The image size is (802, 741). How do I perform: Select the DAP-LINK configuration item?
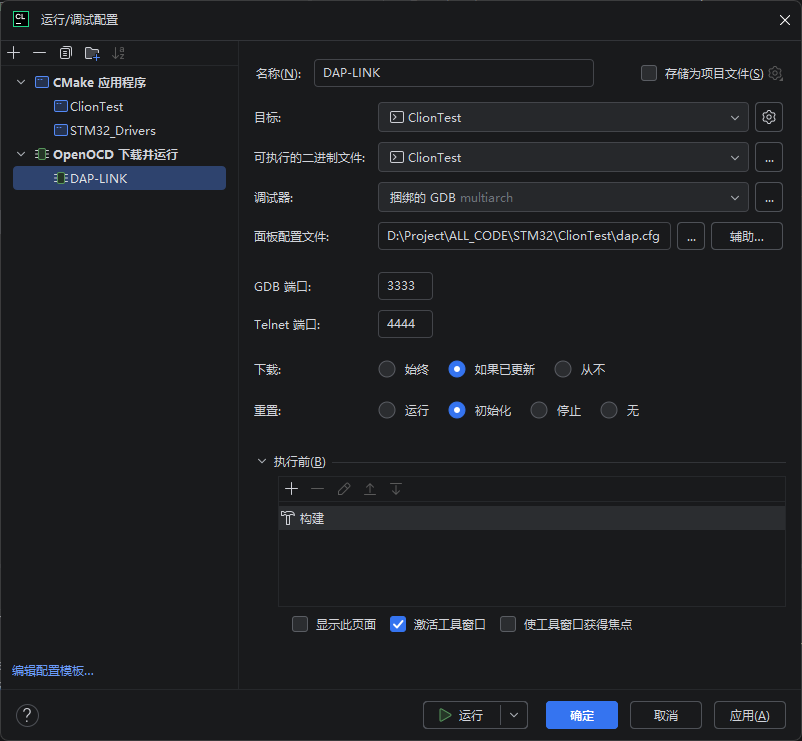tap(99, 178)
